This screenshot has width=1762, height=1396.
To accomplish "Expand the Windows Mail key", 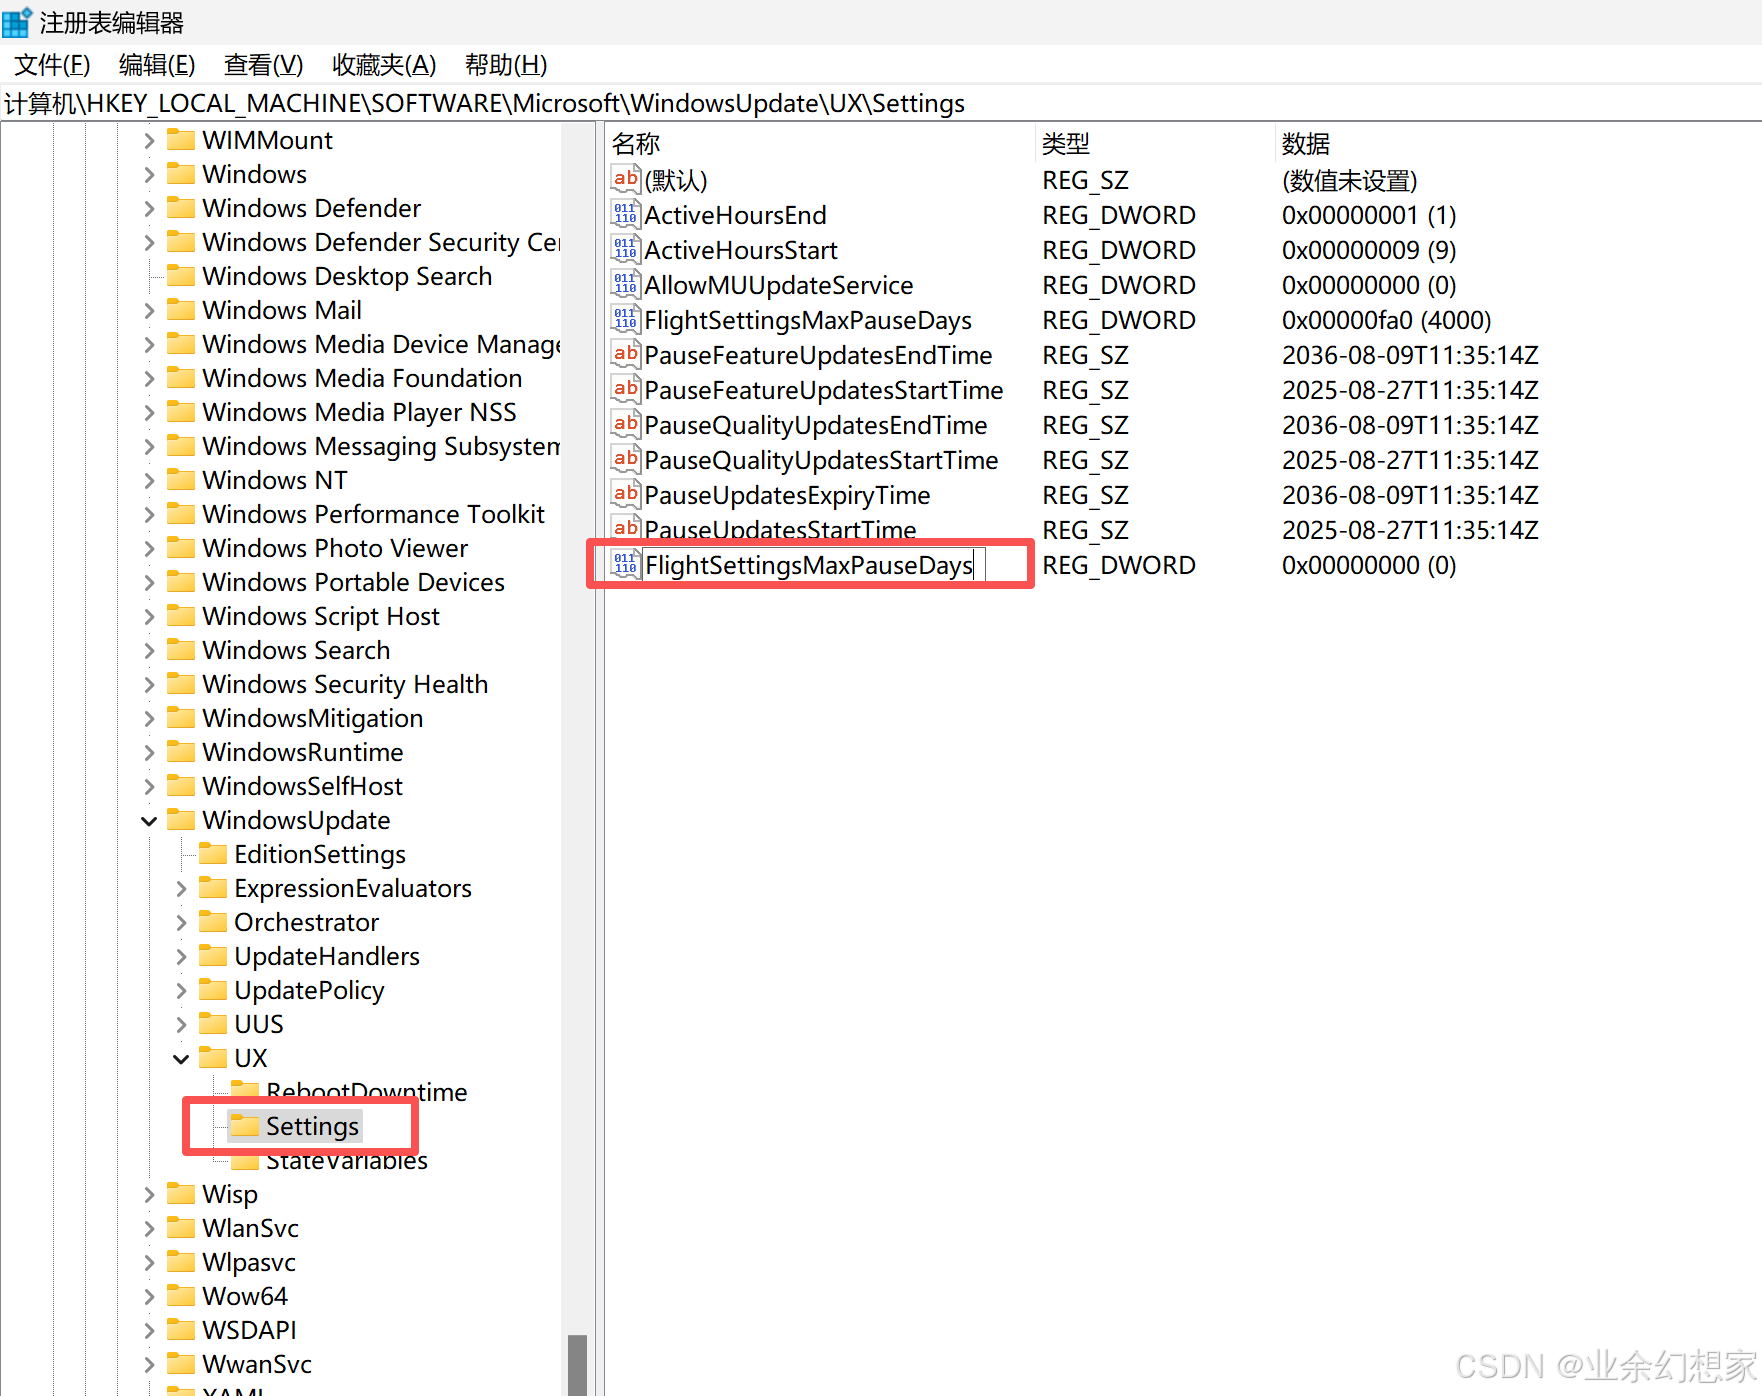I will tap(149, 310).
